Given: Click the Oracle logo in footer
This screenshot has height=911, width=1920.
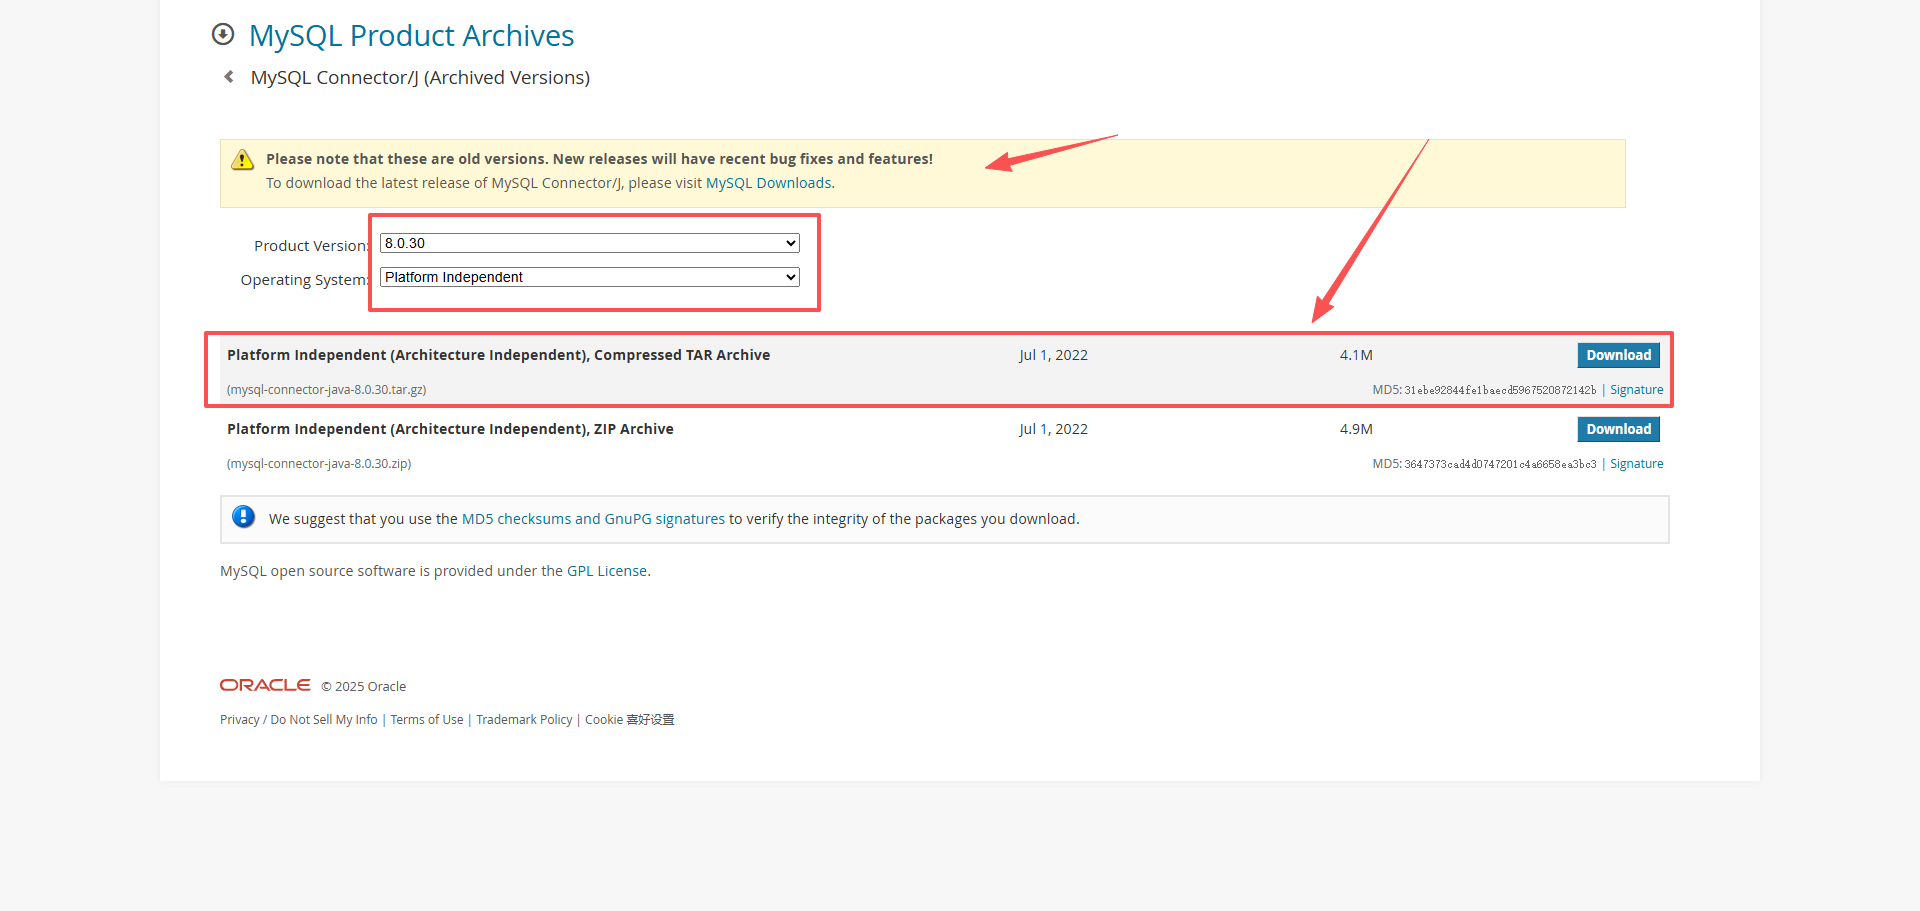Looking at the screenshot, I should point(265,685).
